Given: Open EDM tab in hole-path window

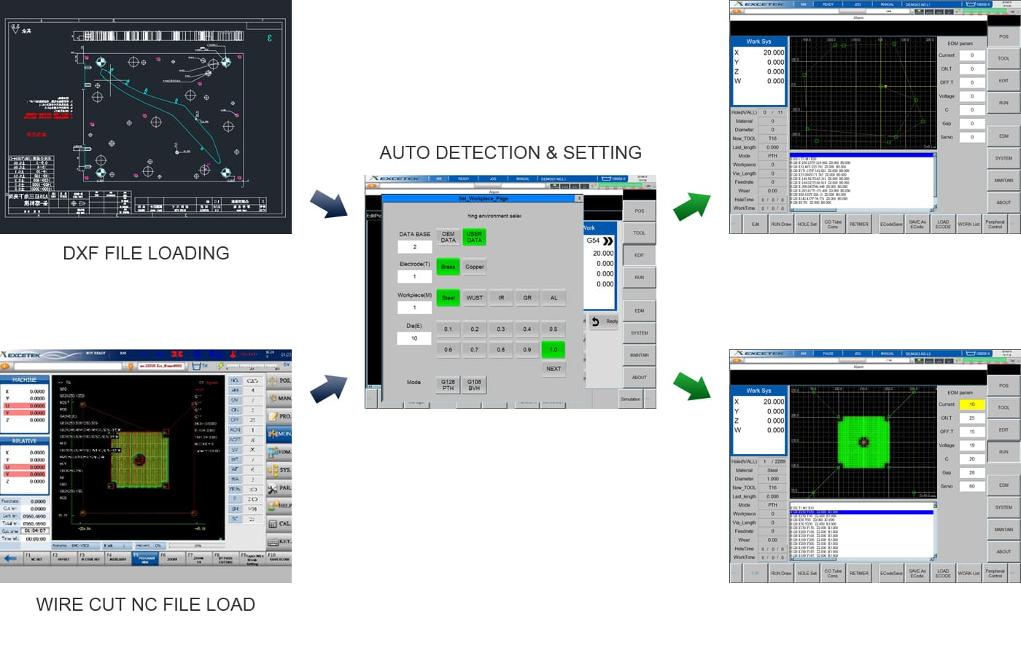Looking at the screenshot, I should [1003, 136].
